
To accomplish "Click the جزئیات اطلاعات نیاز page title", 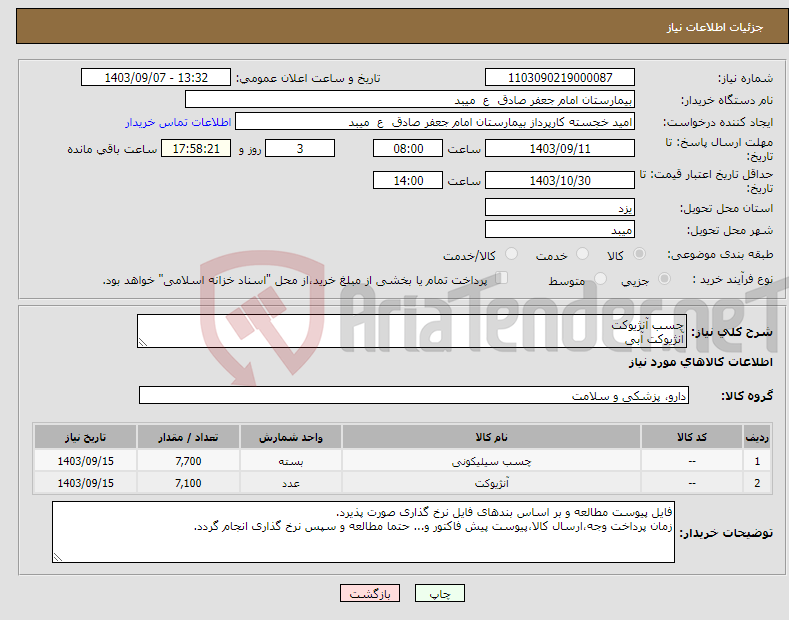I will (715, 27).
